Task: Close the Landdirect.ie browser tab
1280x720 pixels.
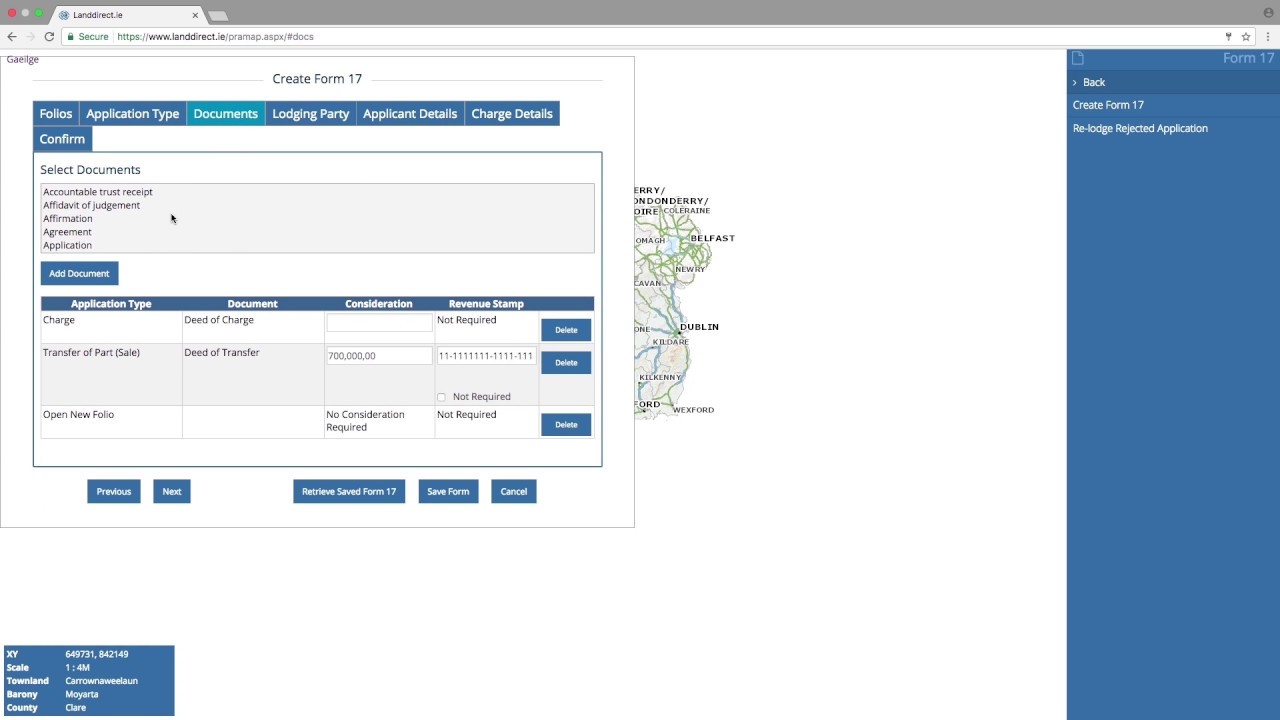Action: 195,15
